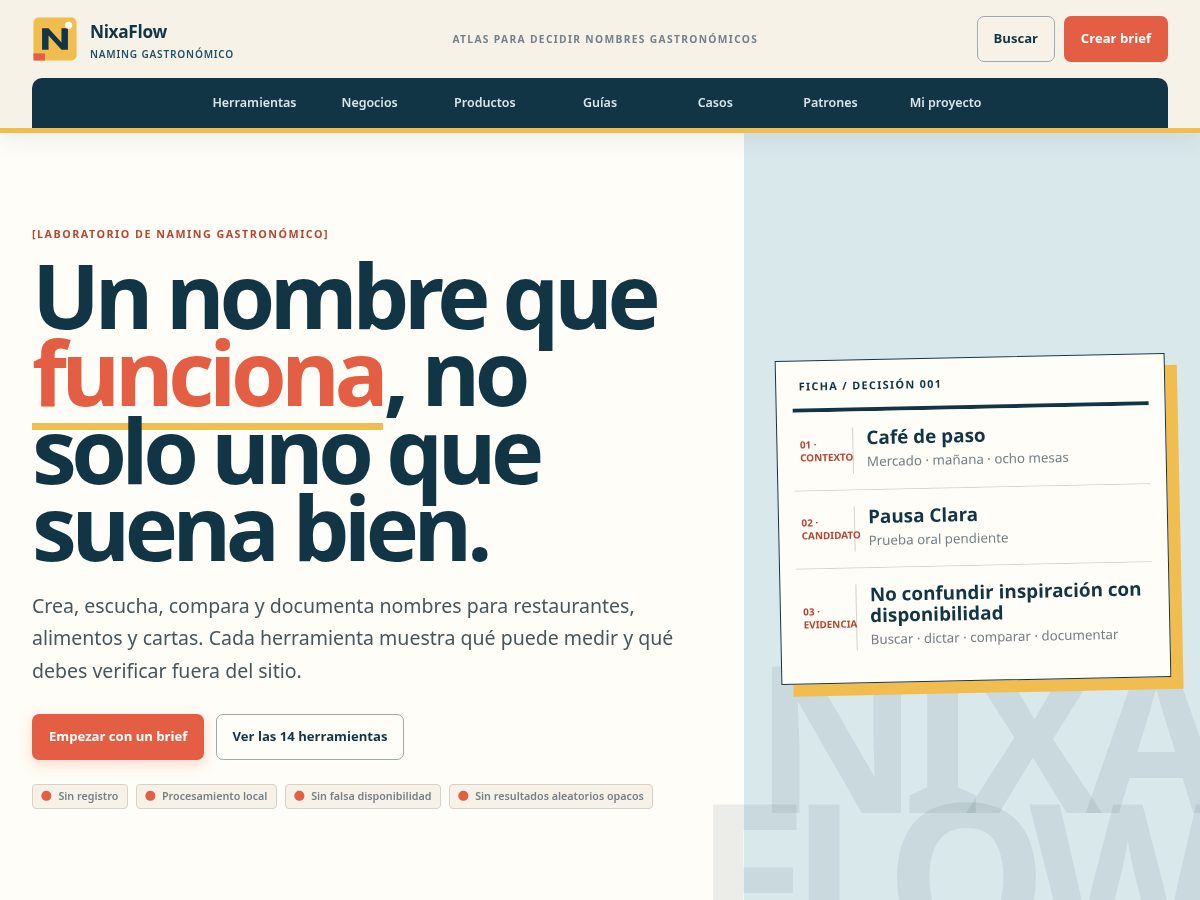Click Buscar · dictar · comparar · documentar text
Screen dimensions: 1200x900
[x=994, y=637]
